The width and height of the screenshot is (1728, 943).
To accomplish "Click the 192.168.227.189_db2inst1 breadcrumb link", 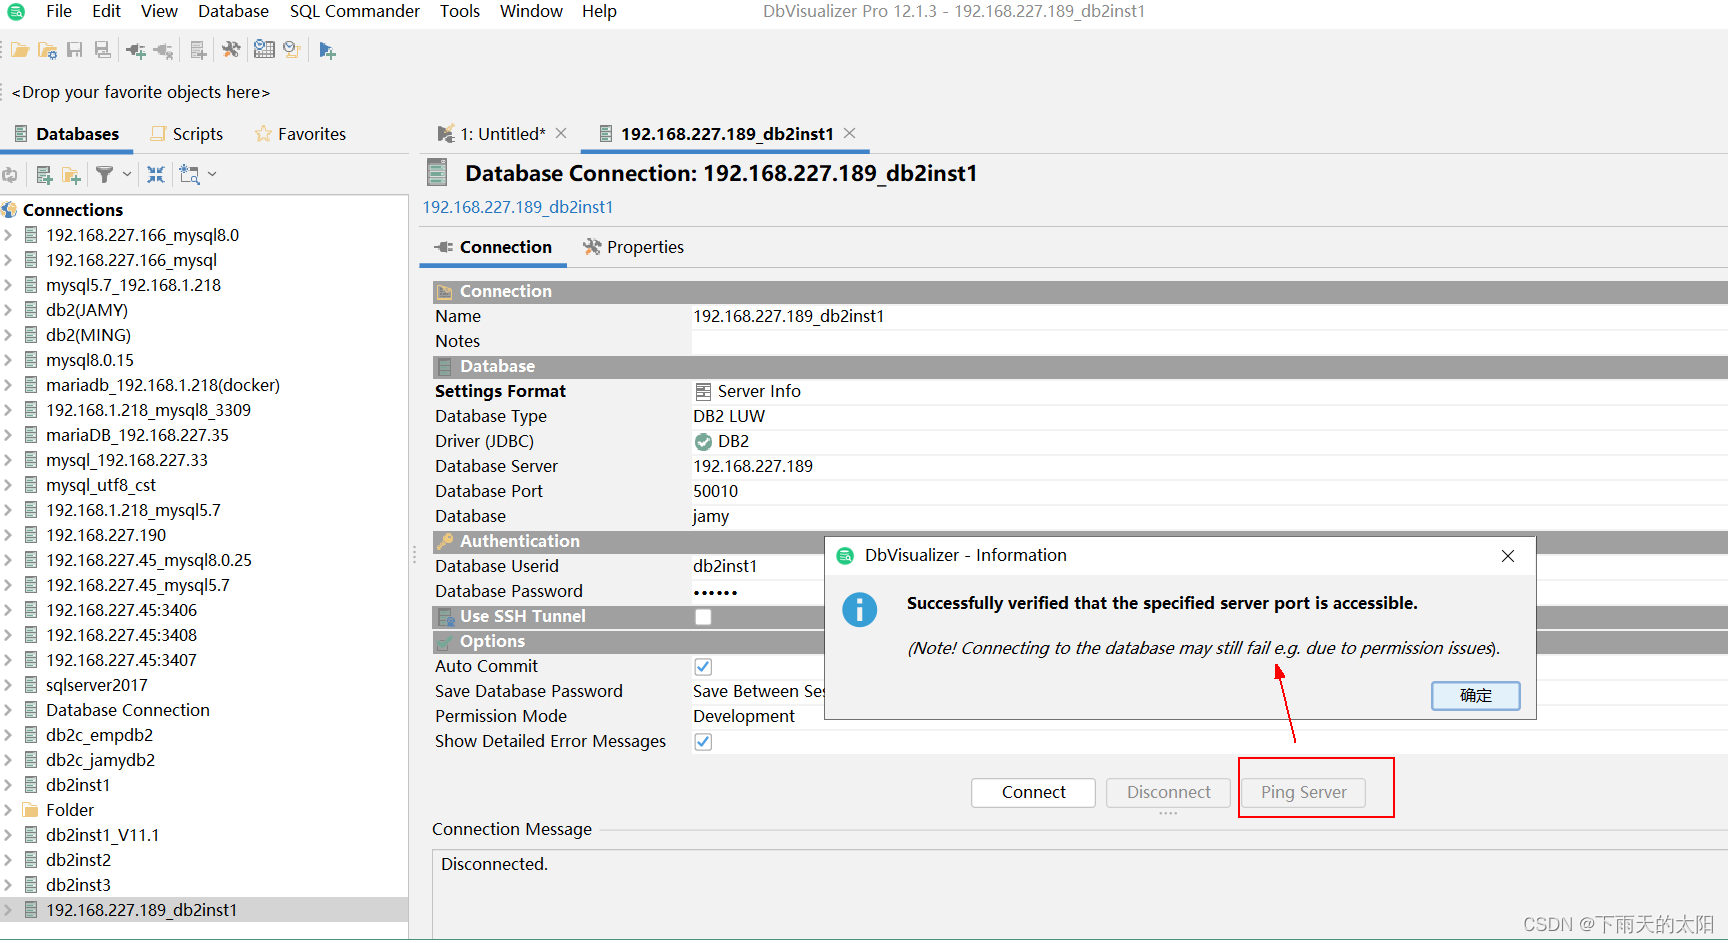I will (518, 207).
